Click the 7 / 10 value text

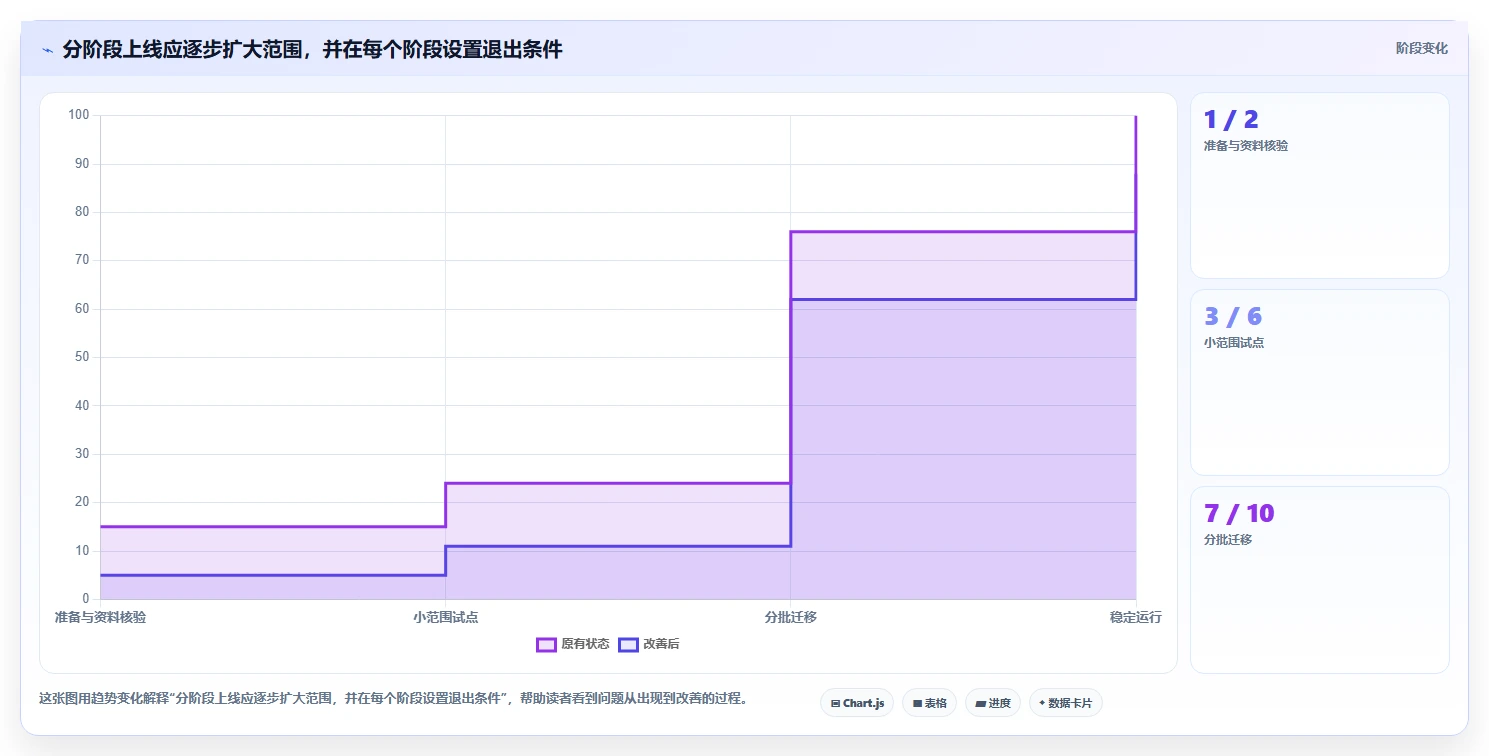tap(1239, 514)
